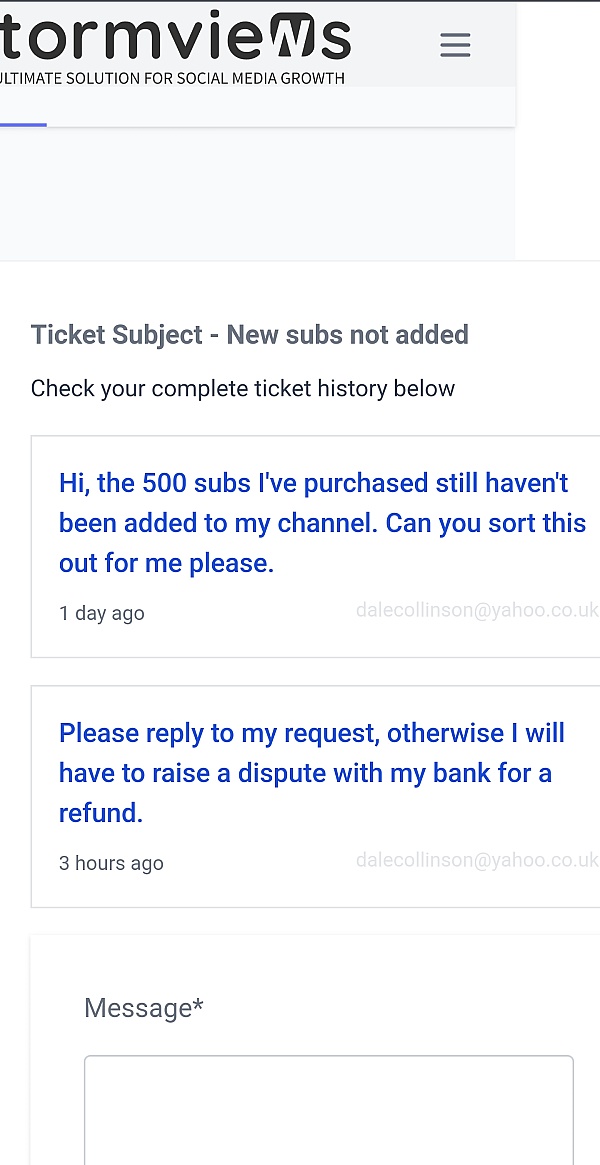Image resolution: width=600 pixels, height=1165 pixels.
Task: Click the 'Message*' field label
Action: click(x=144, y=1008)
